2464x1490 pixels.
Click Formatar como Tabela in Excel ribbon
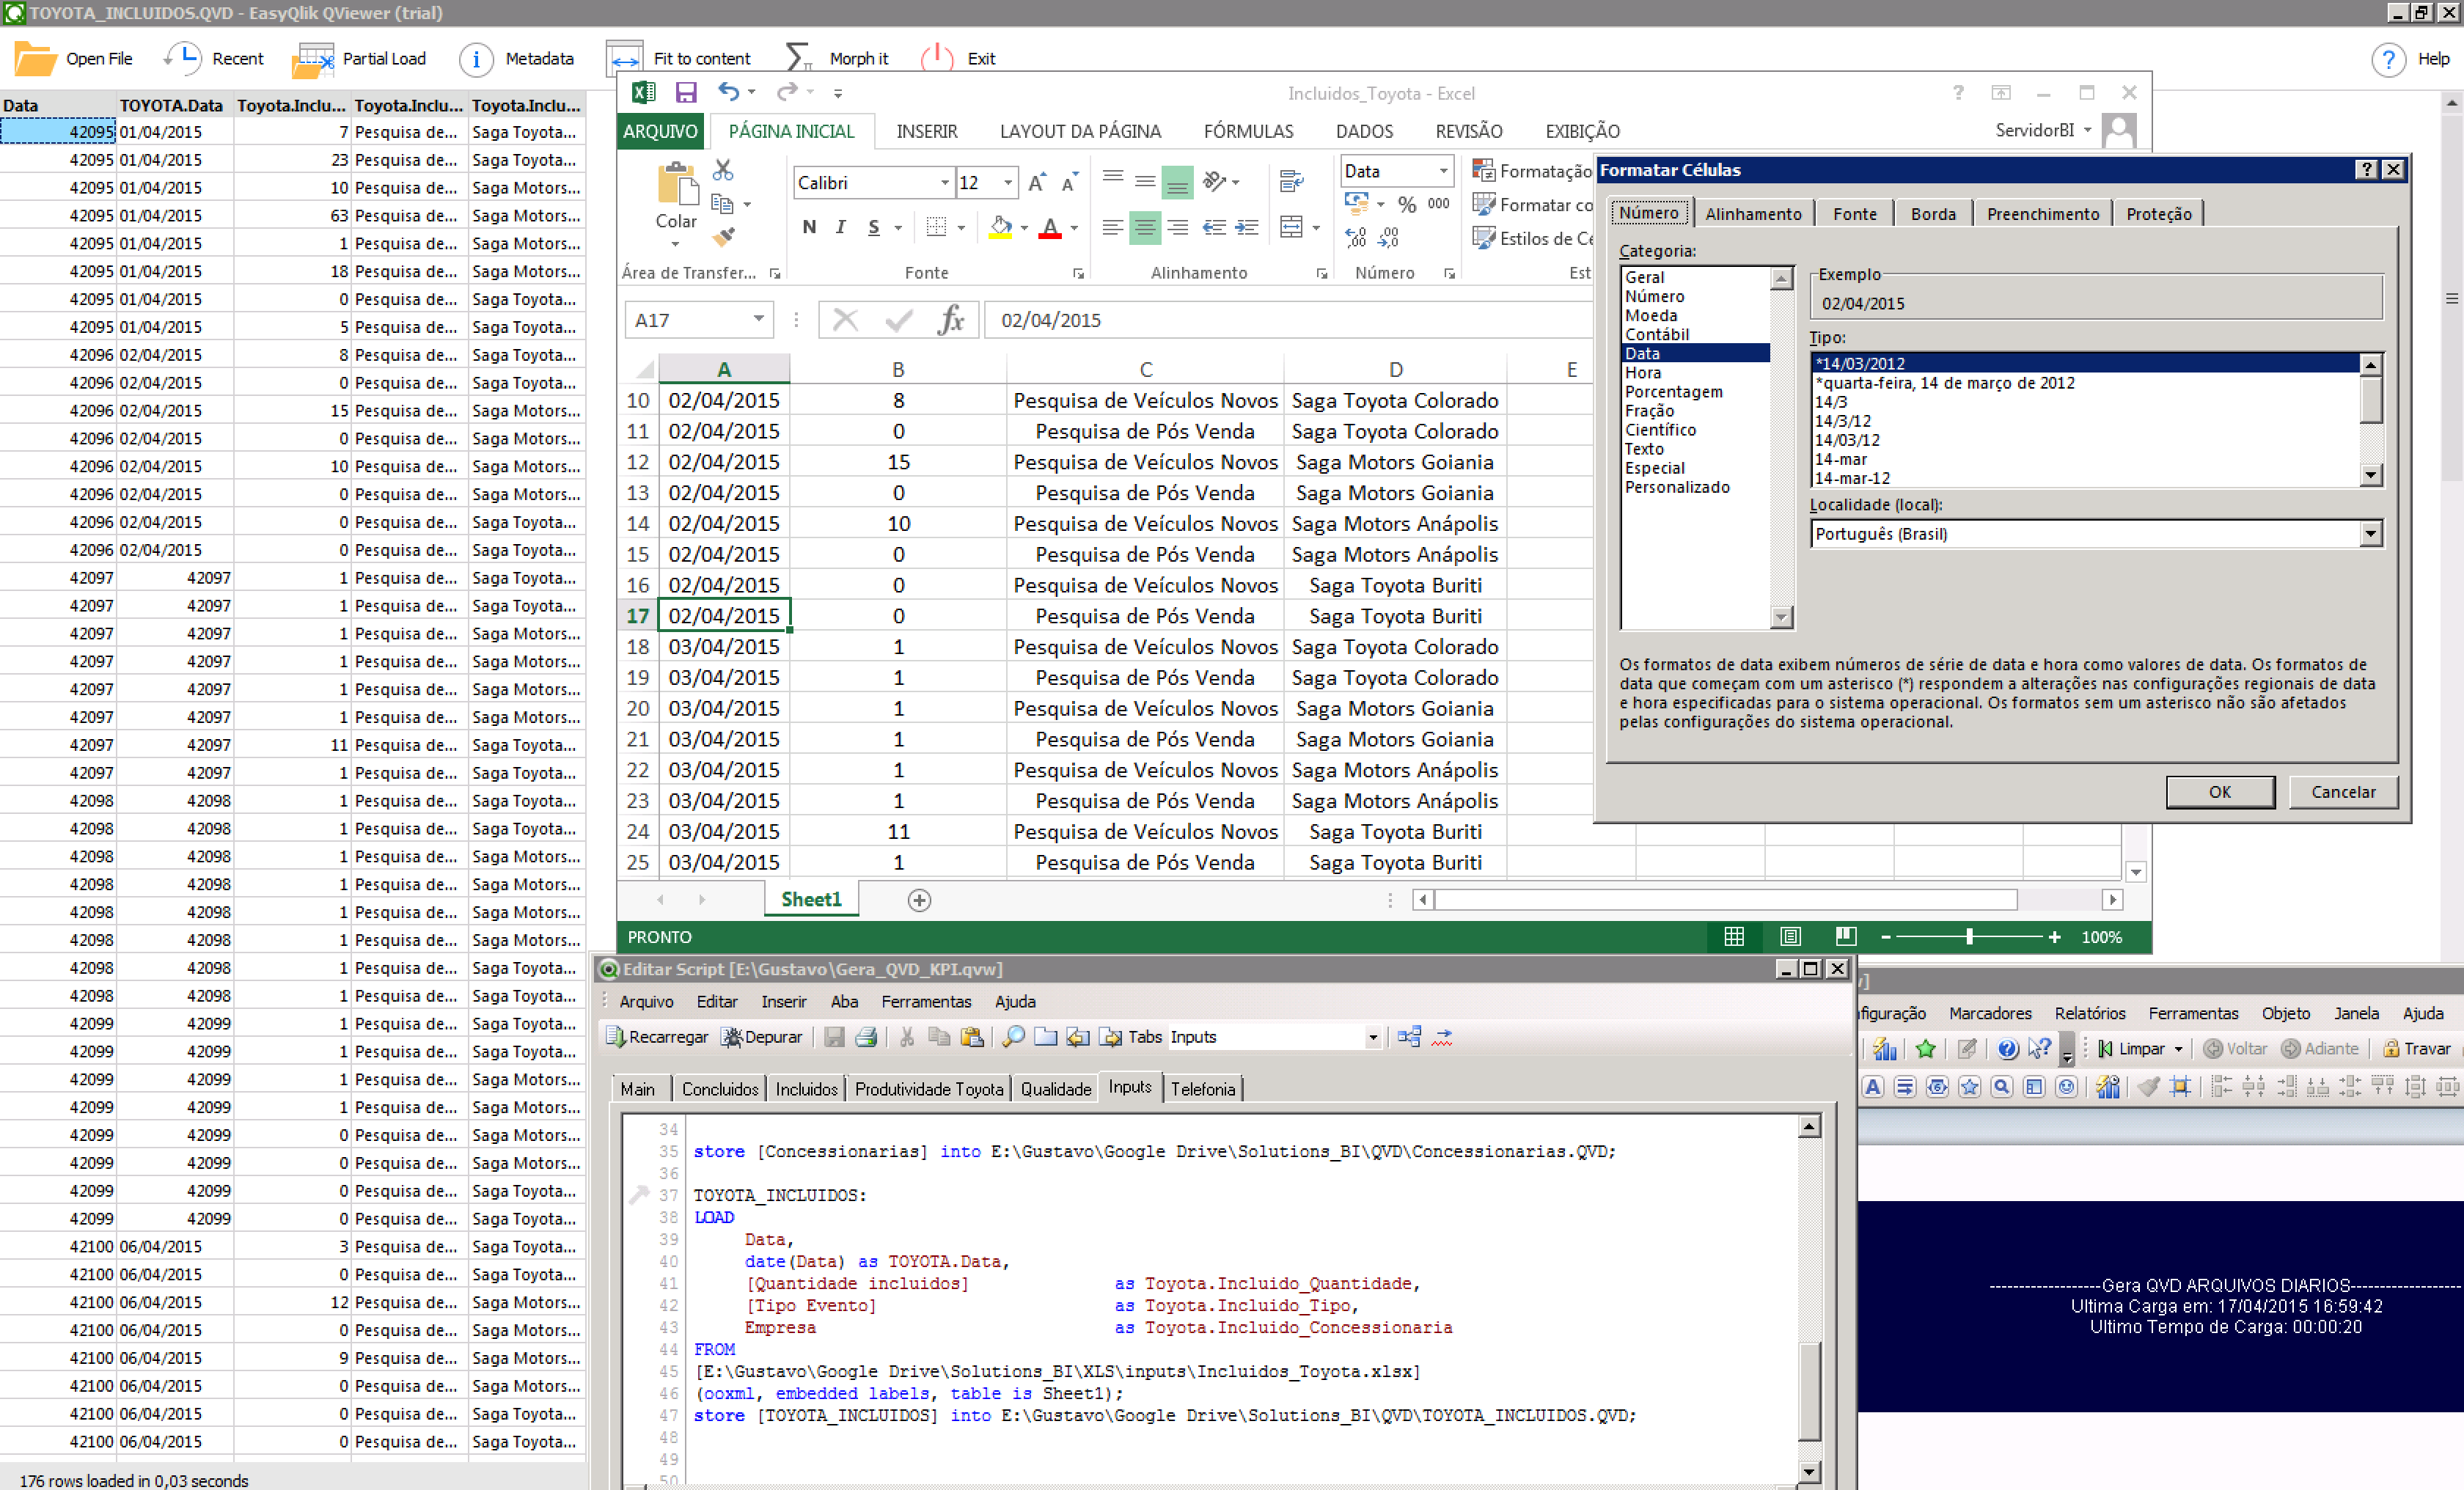click(1533, 205)
